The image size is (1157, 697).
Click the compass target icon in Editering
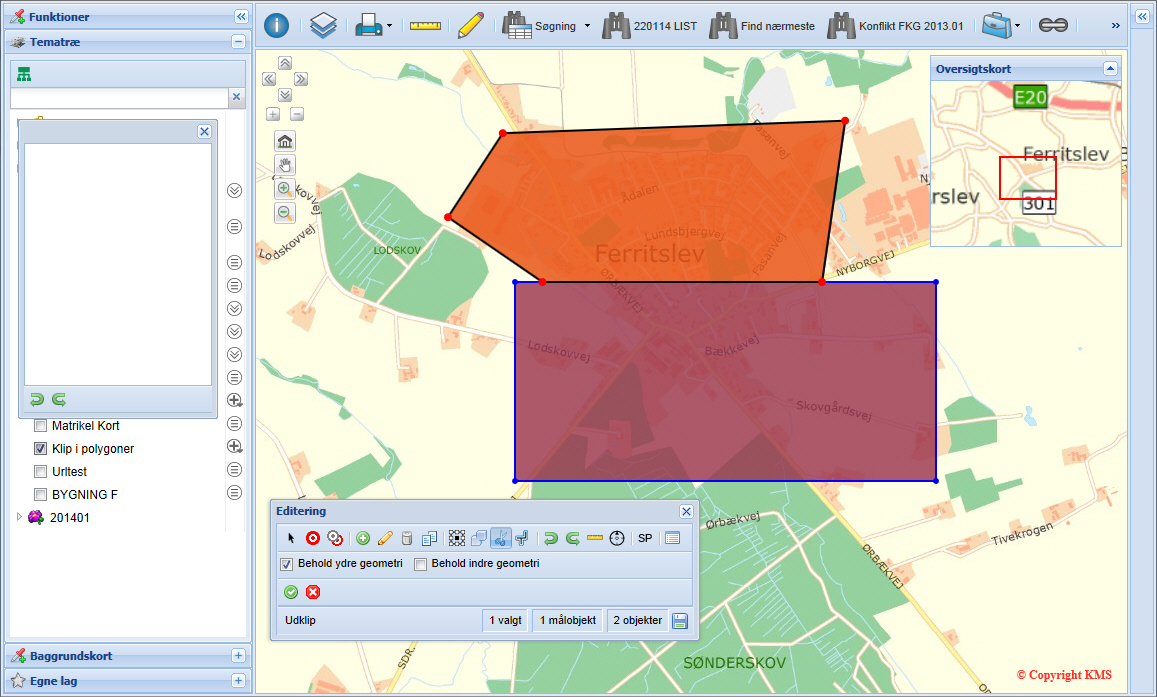pos(617,538)
